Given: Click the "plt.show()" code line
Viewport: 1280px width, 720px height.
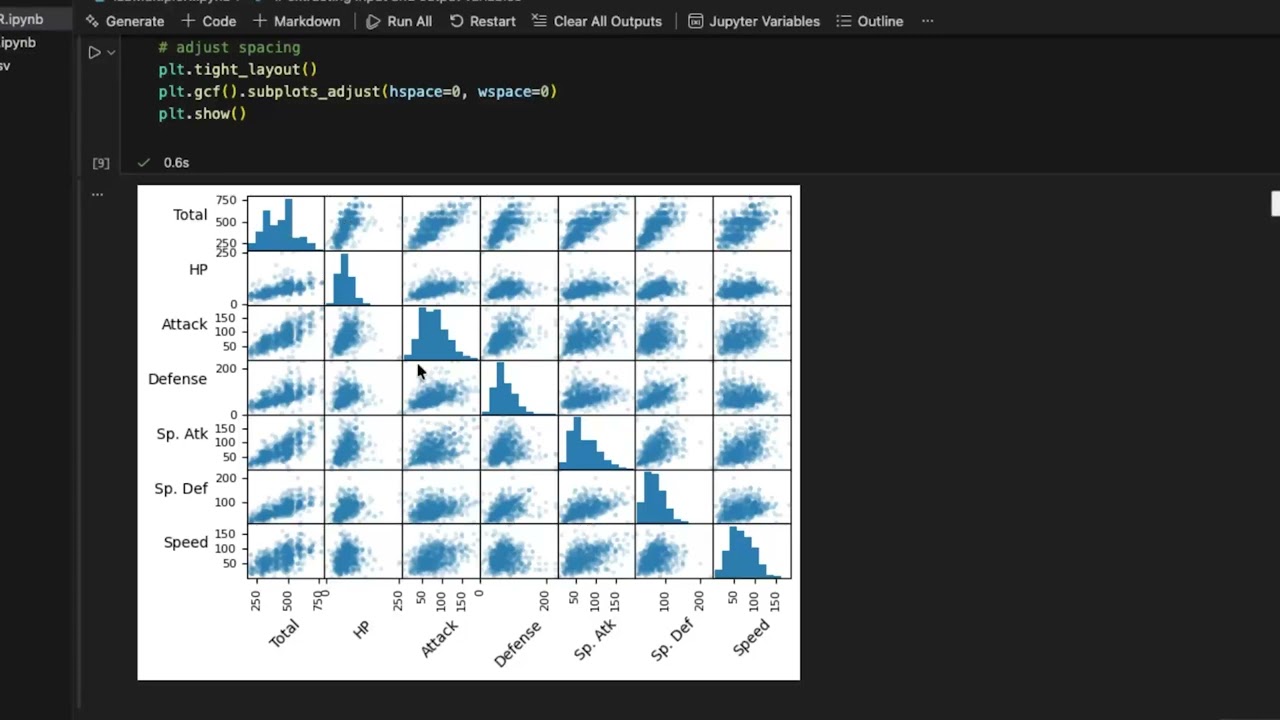Looking at the screenshot, I should 202,113.
